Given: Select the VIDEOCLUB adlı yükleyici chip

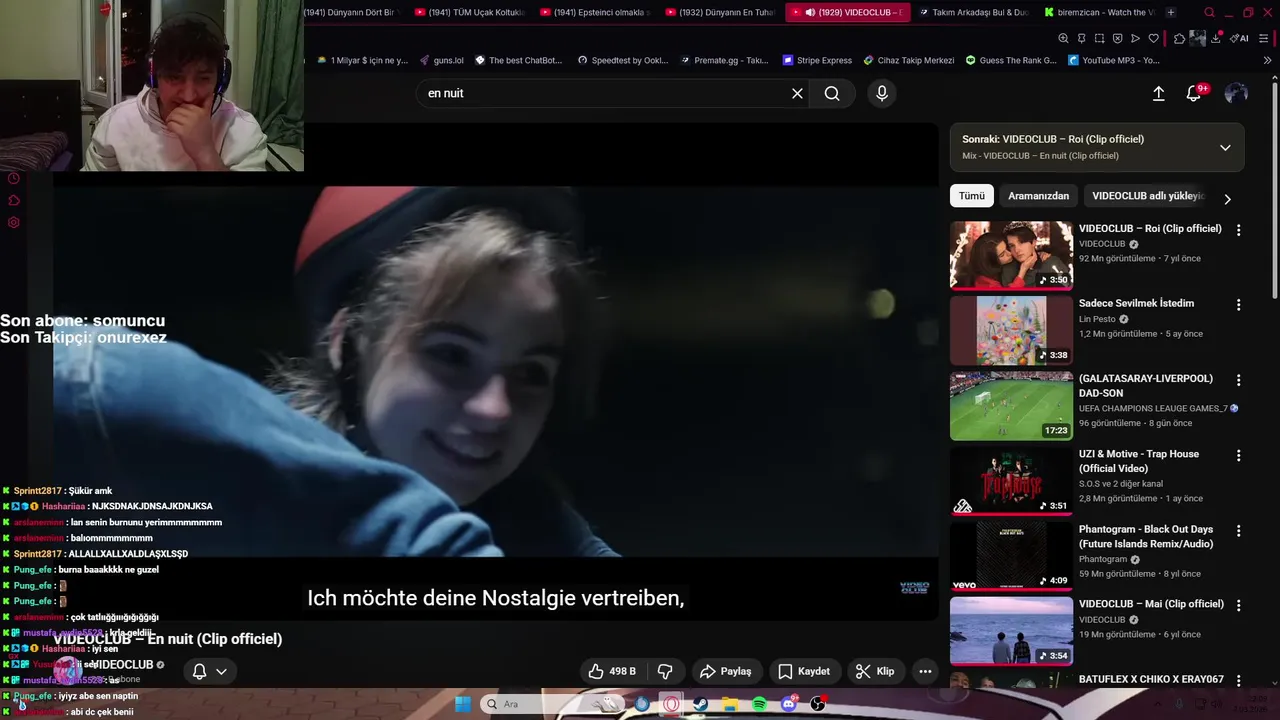Looking at the screenshot, I should 1148,196.
